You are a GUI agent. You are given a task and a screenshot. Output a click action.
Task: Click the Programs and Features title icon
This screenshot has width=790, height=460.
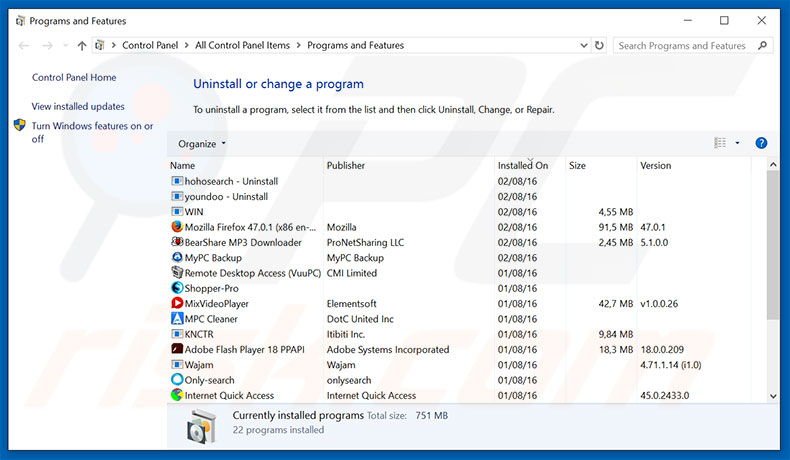(x=20, y=21)
